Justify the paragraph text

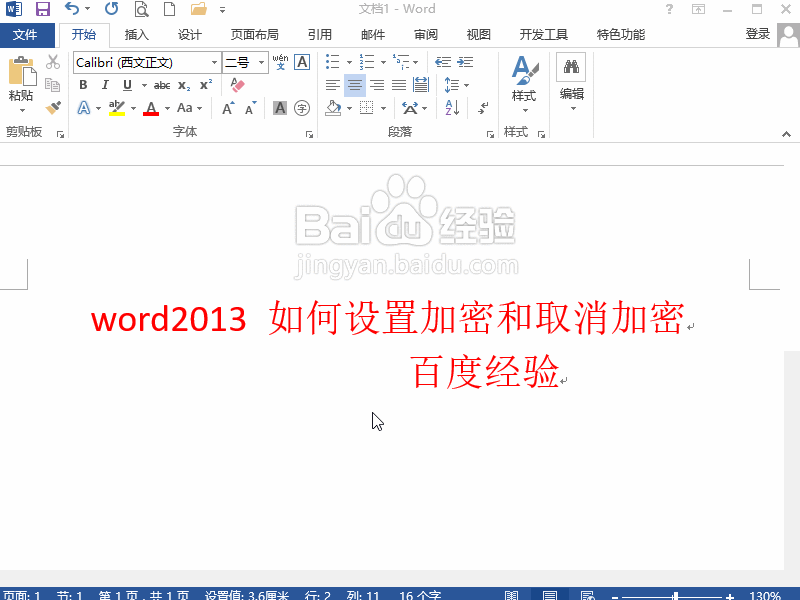(399, 85)
